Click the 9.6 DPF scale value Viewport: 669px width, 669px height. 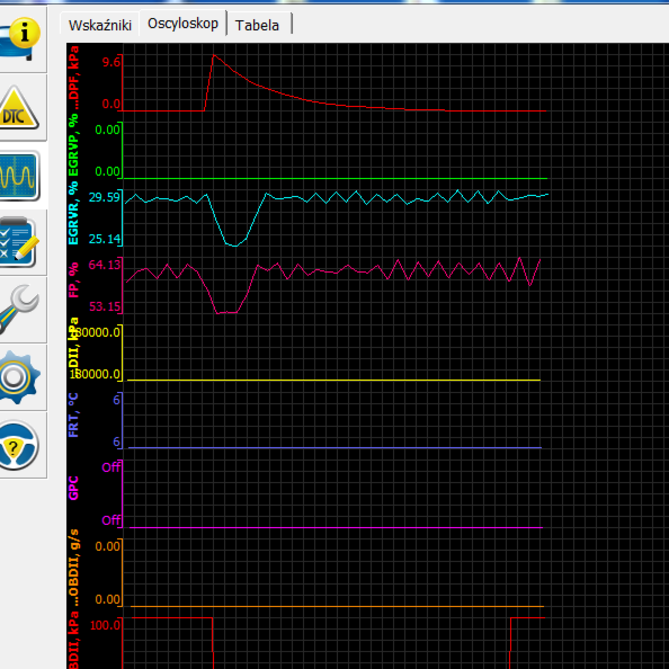[x=111, y=62]
